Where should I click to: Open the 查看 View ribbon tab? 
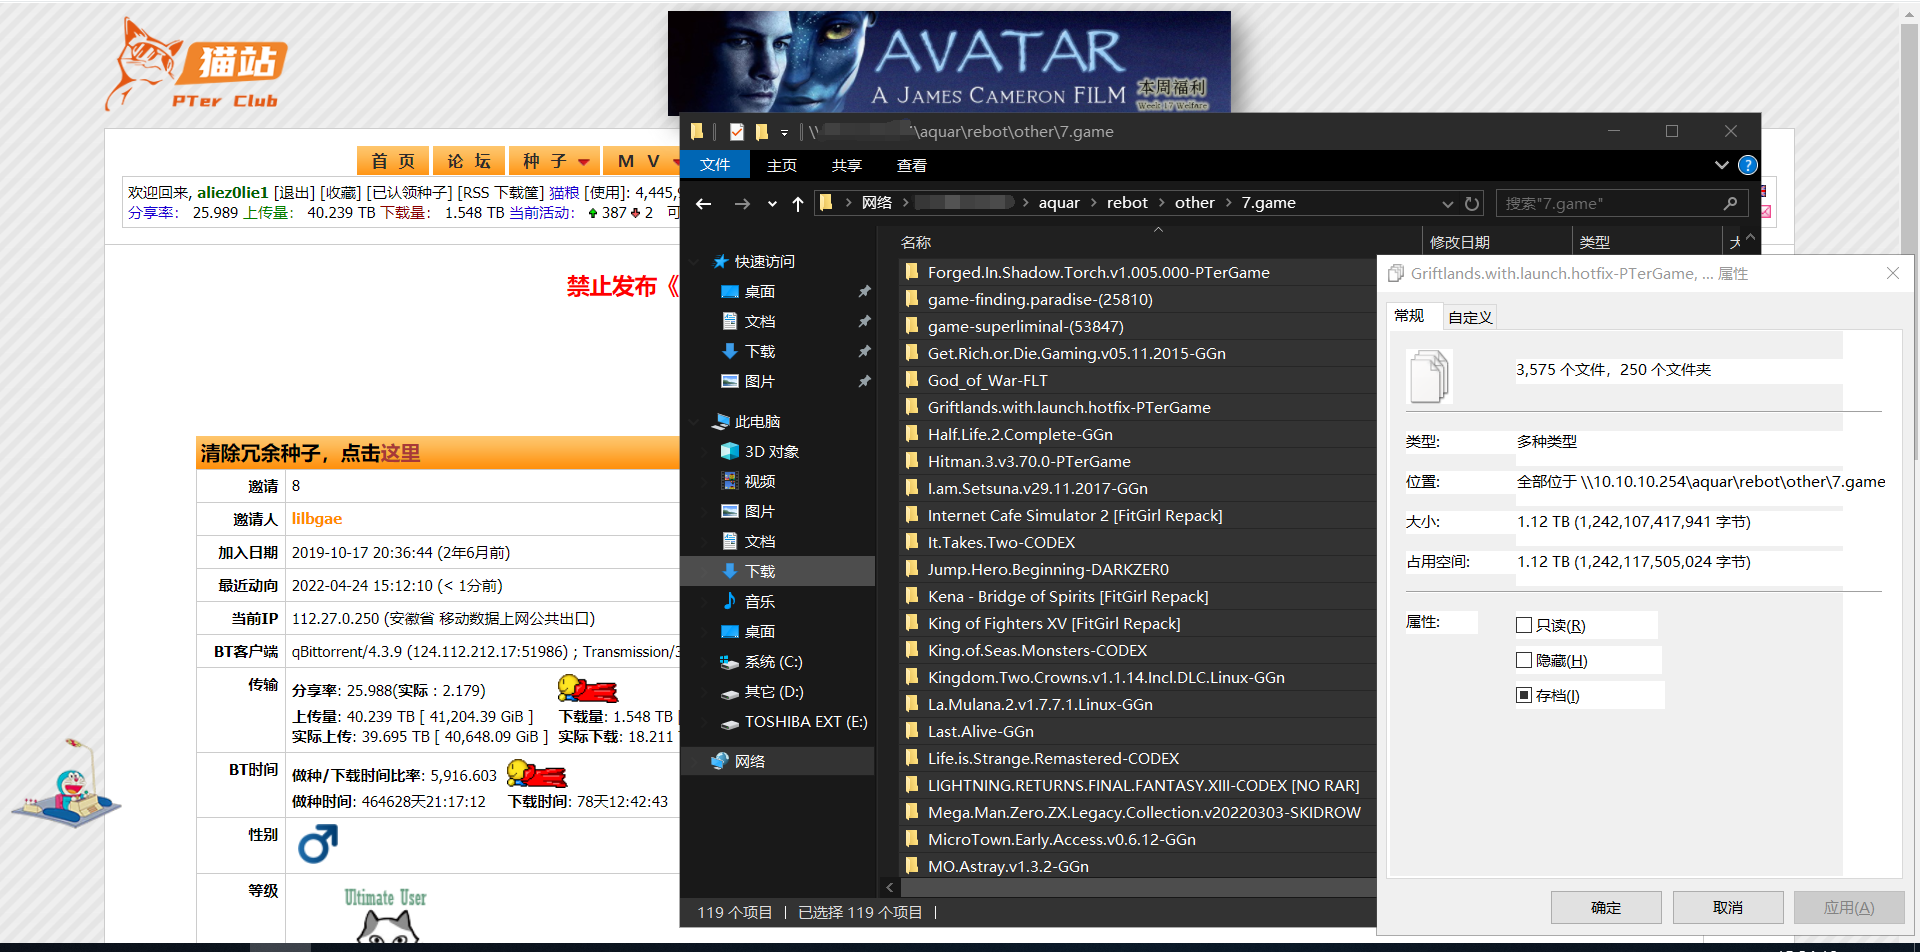click(912, 165)
